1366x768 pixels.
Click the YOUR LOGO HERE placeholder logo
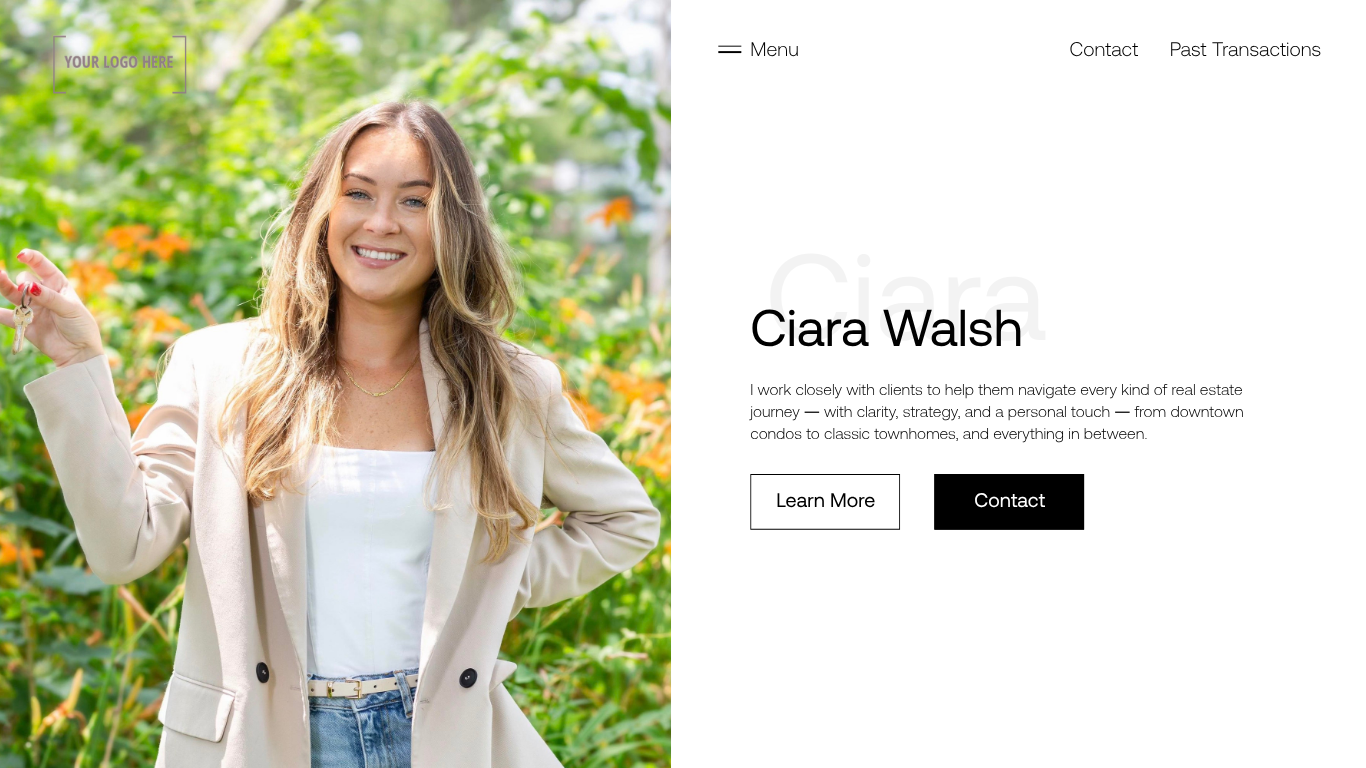click(120, 64)
